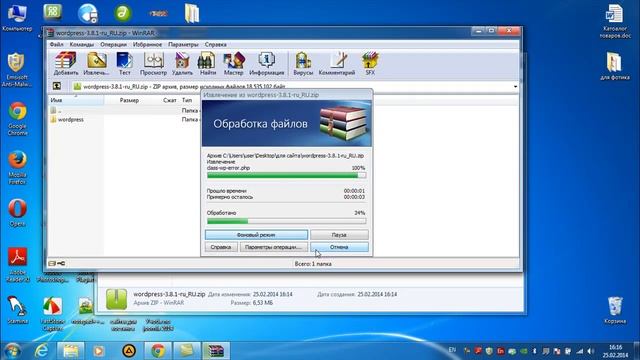Open the Справка menu
This screenshot has height=360, width=640.
click(x=216, y=44)
